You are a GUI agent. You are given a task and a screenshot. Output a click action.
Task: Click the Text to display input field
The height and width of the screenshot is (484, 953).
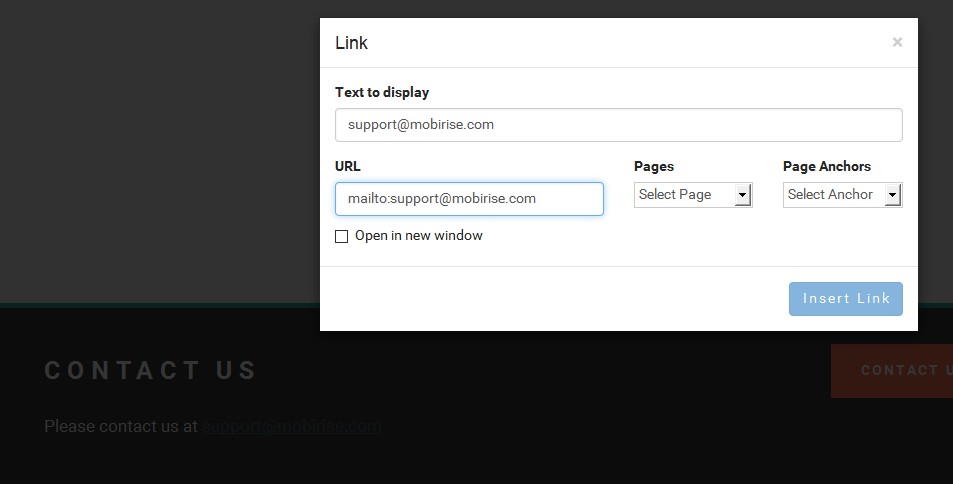click(618, 125)
